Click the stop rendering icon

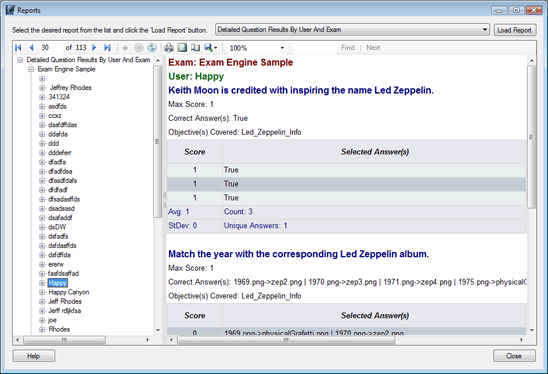(138, 48)
